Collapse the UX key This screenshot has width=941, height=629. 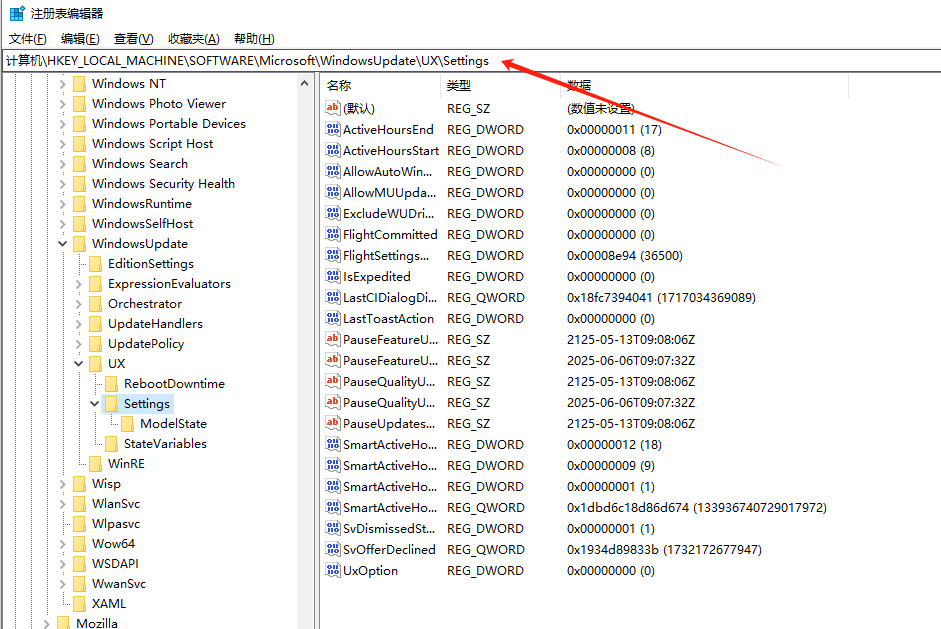point(79,364)
